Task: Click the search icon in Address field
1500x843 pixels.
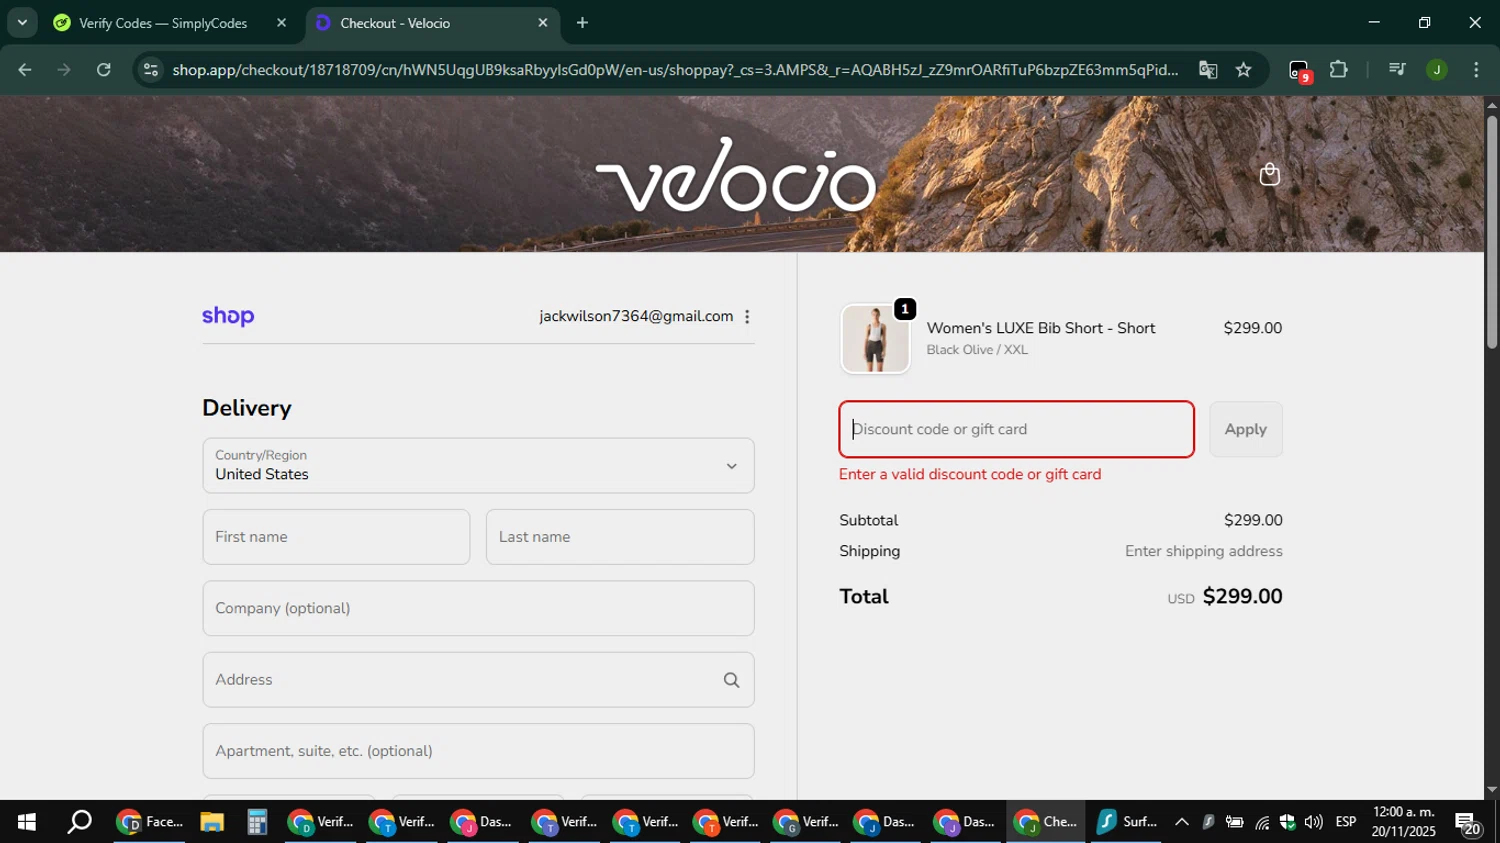Action: (x=731, y=680)
